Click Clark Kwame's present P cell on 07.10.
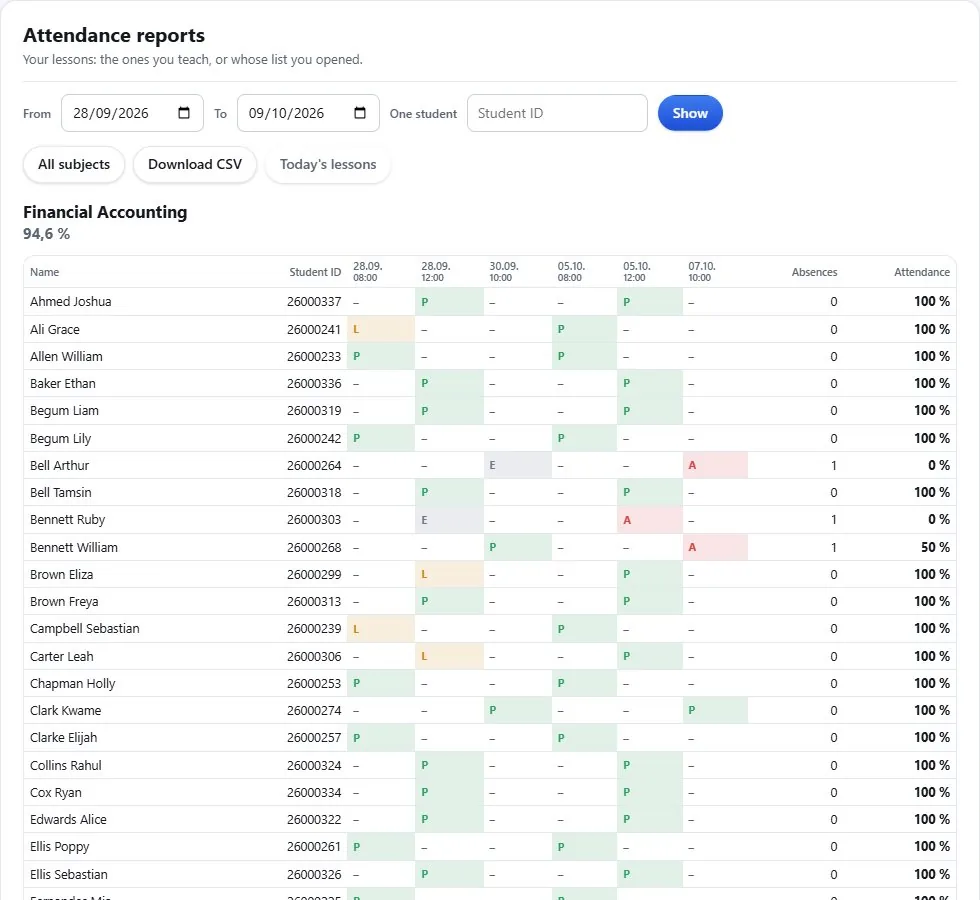The width and height of the screenshot is (980, 900). coord(715,711)
